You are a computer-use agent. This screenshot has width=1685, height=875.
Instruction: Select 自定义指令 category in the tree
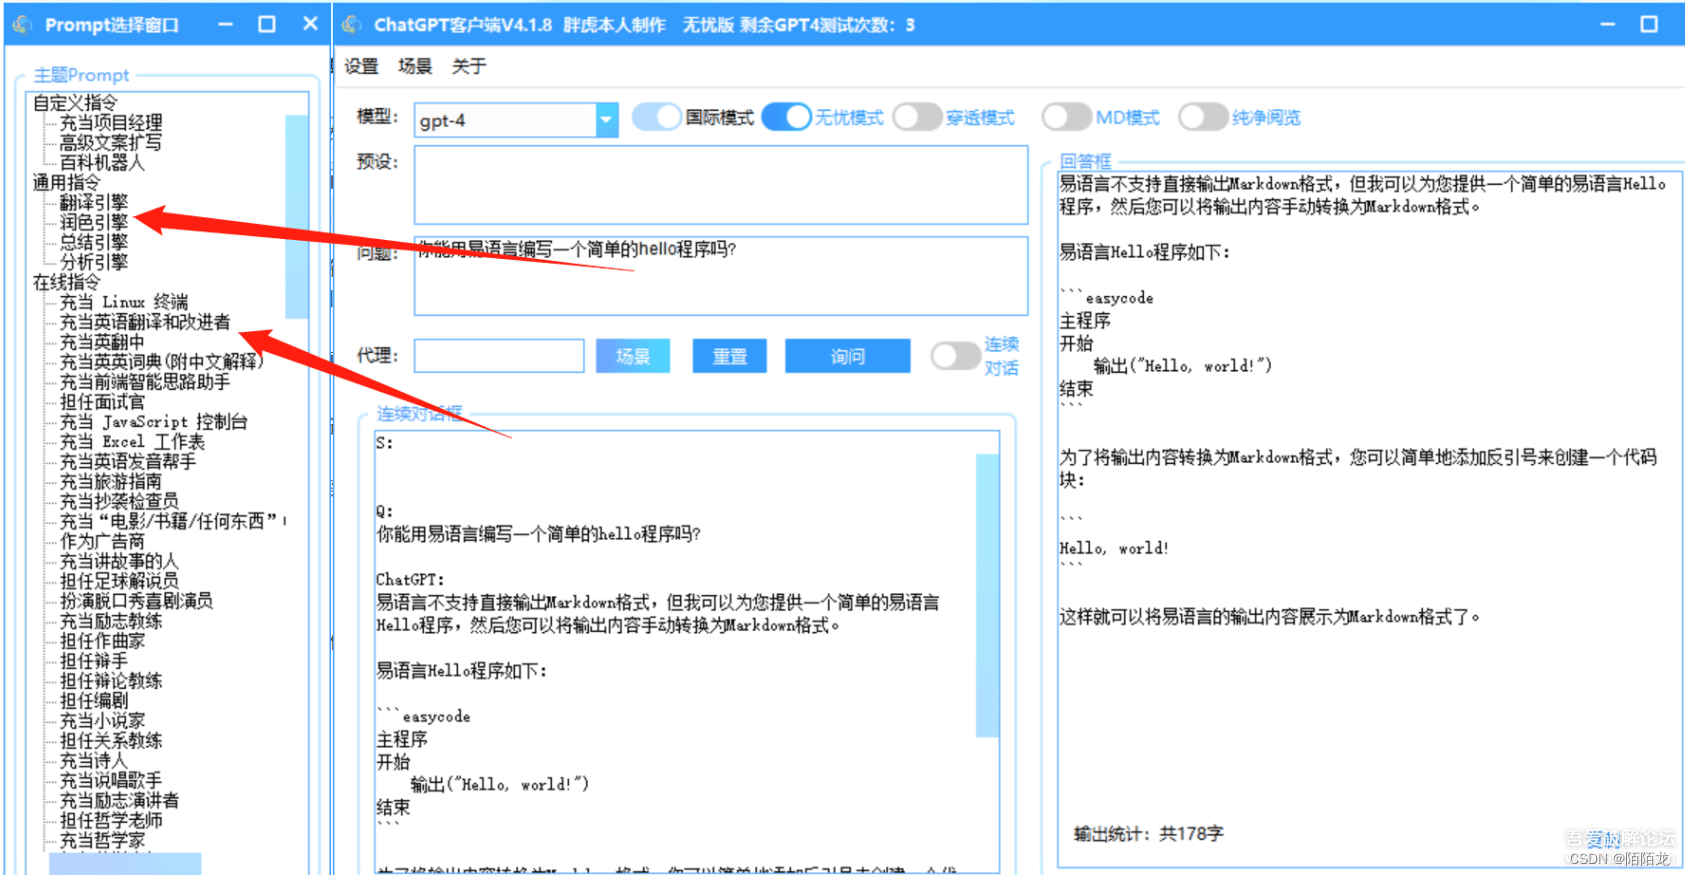[x=75, y=102]
